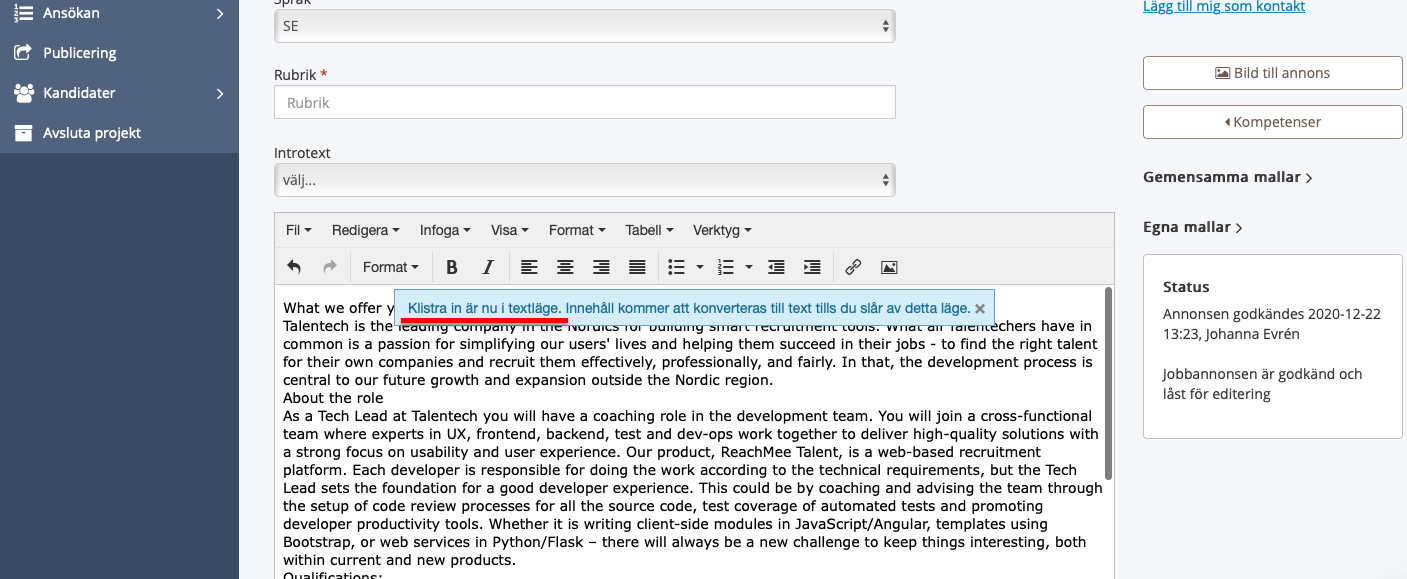Viewport: 1407px width, 579px height.
Task: Open the Infoga menu
Action: tap(445, 230)
